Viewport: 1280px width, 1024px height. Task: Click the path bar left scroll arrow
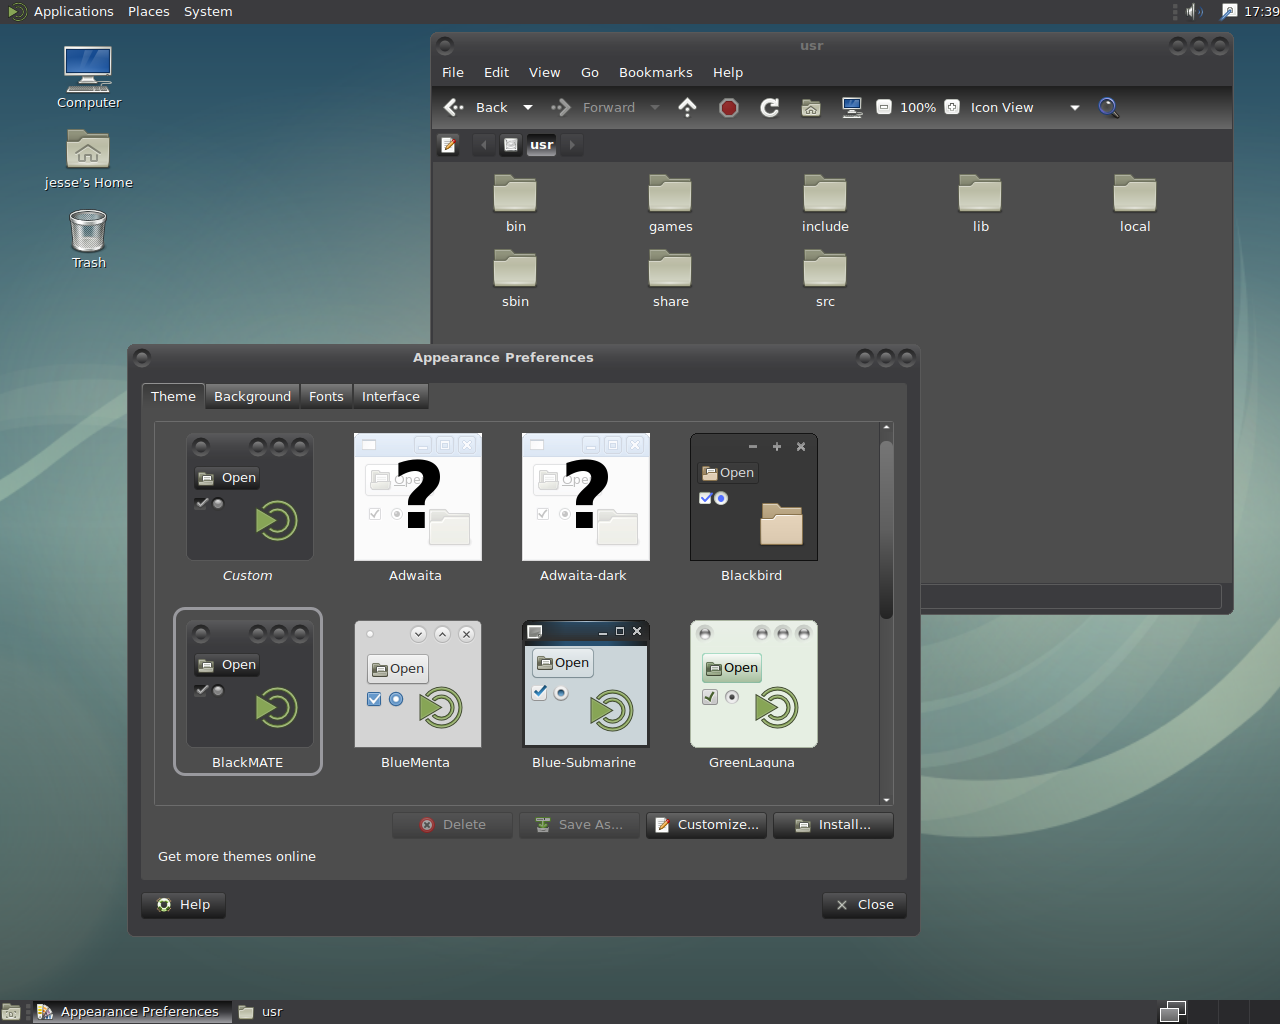[484, 145]
